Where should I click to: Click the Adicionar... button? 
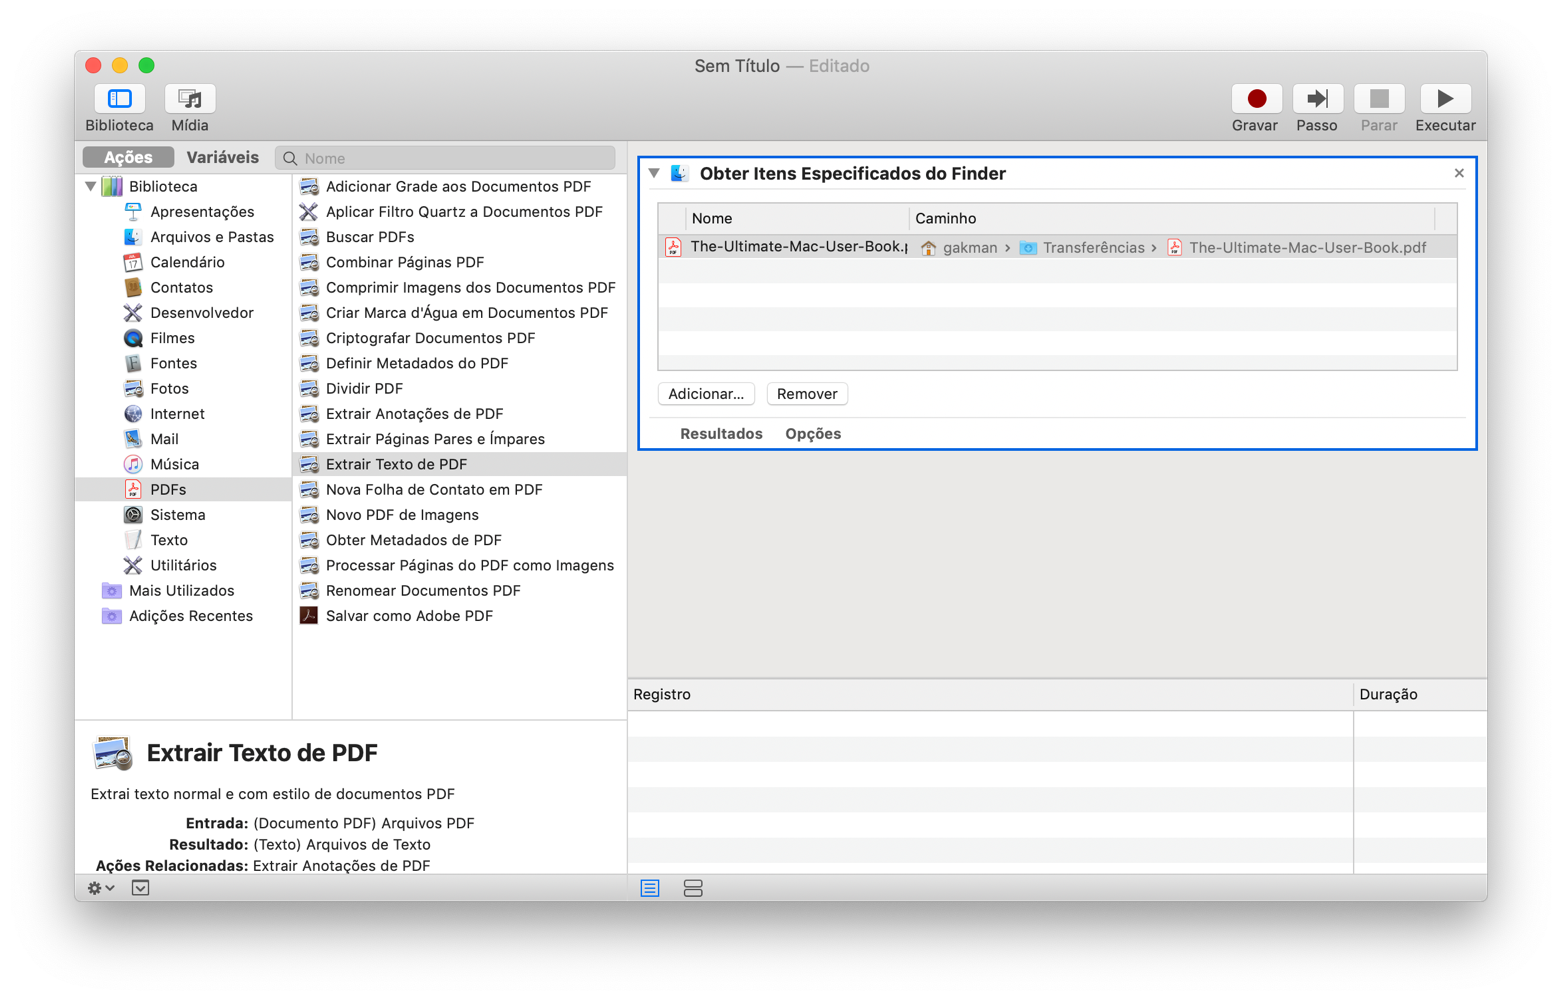click(706, 394)
